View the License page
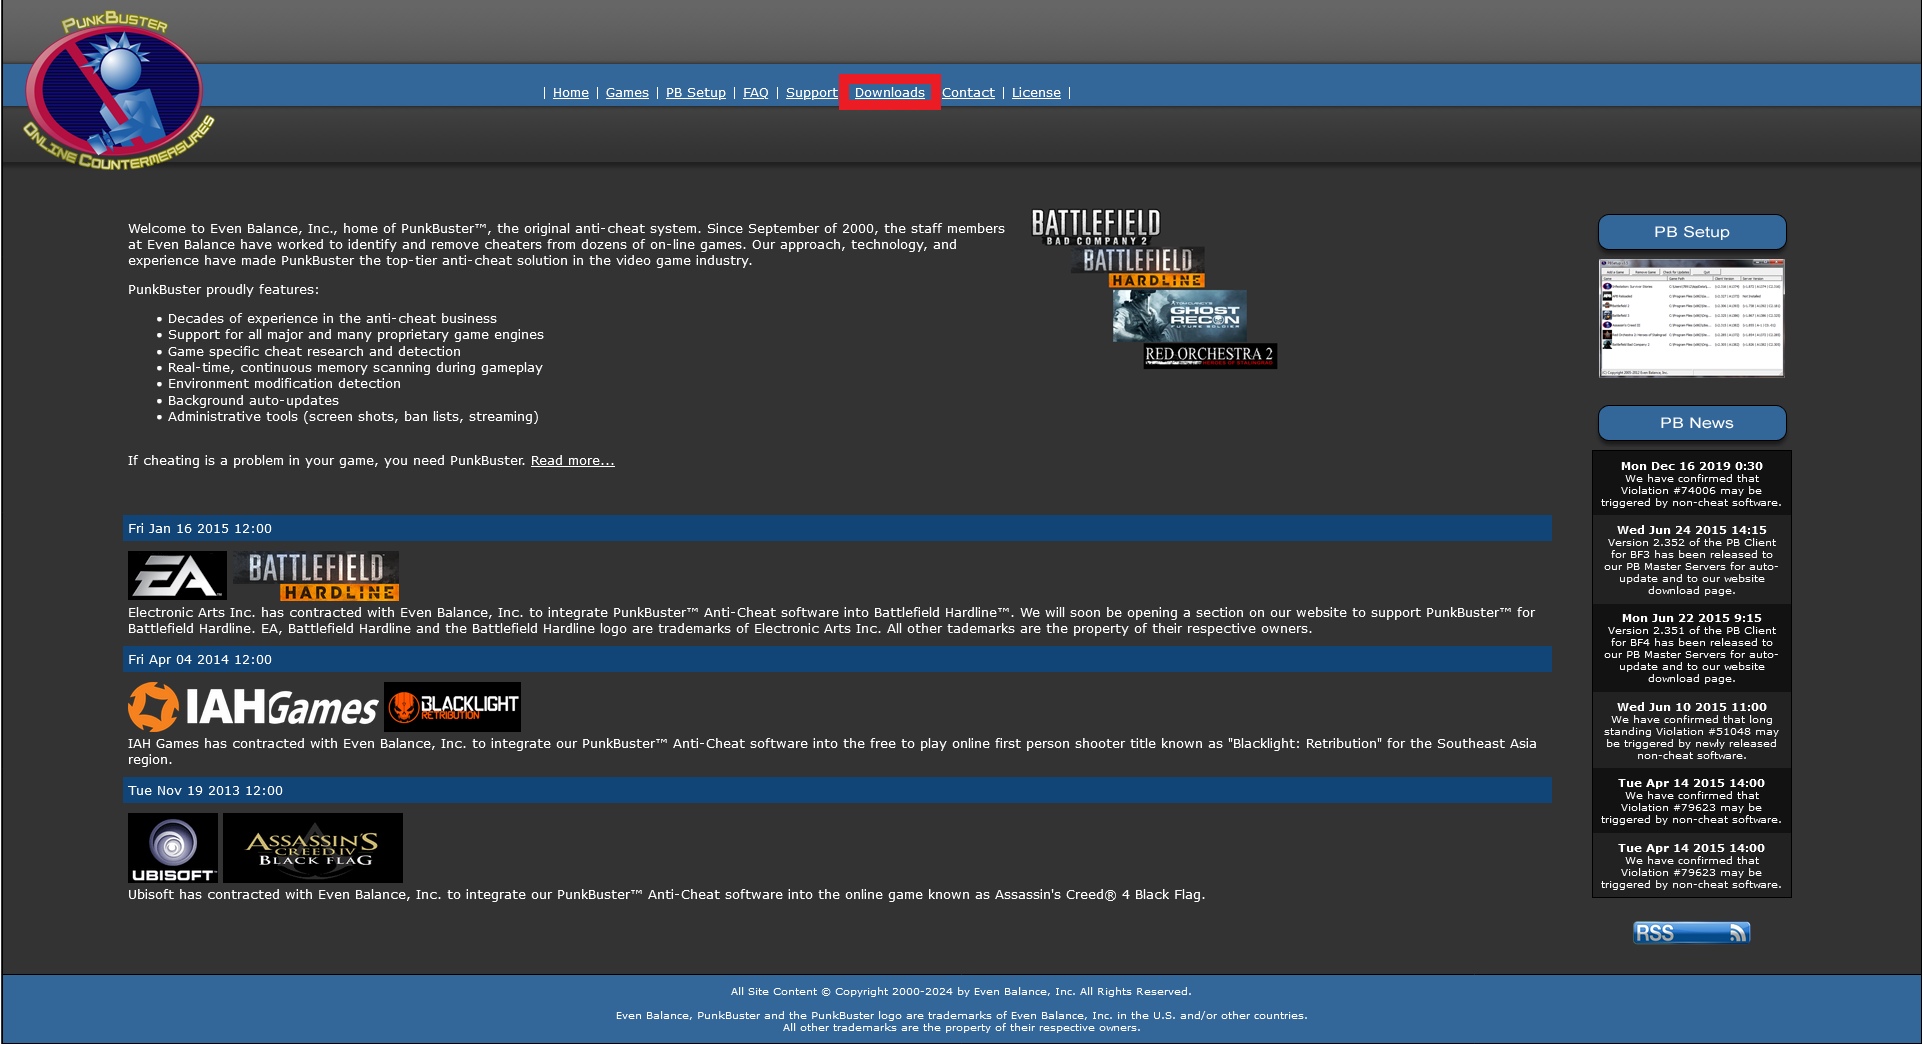This screenshot has height=1044, width=1923. point(1036,93)
